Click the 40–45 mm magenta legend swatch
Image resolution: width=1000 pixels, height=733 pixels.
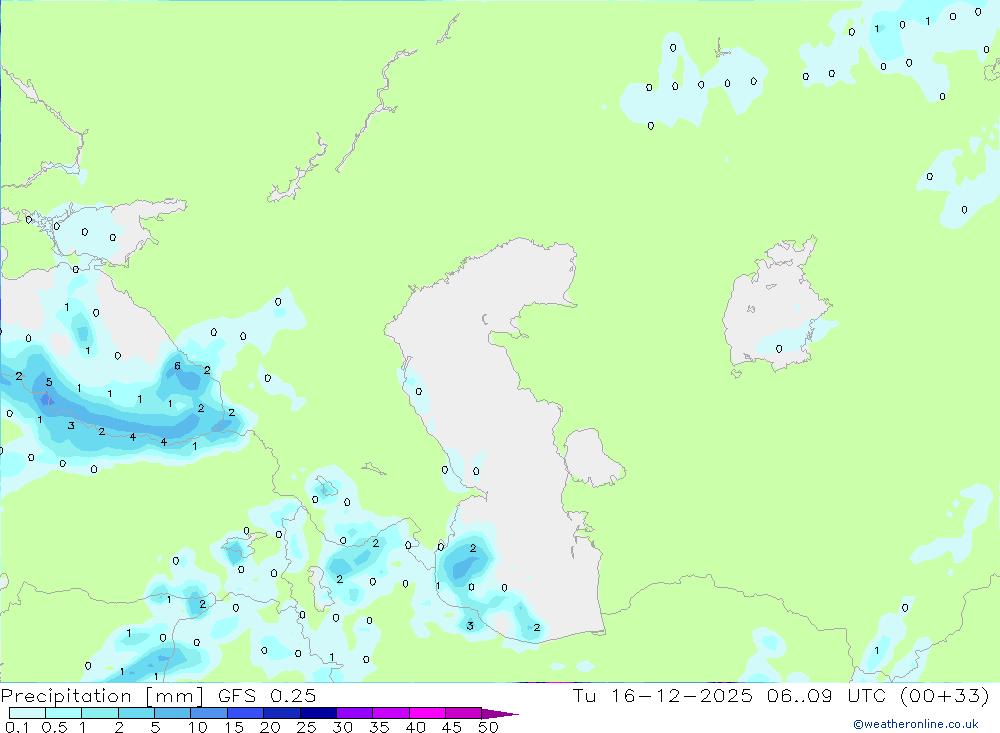(x=427, y=713)
